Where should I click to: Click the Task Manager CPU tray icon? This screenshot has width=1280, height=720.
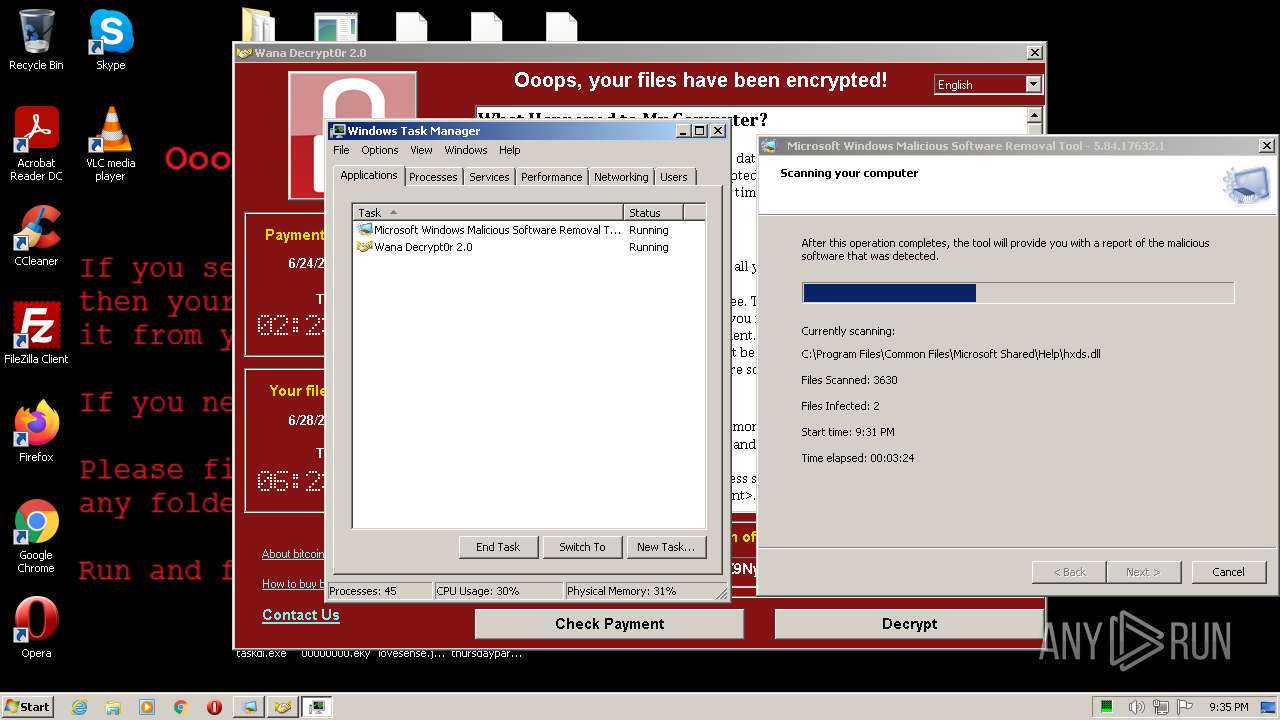[1107, 707]
